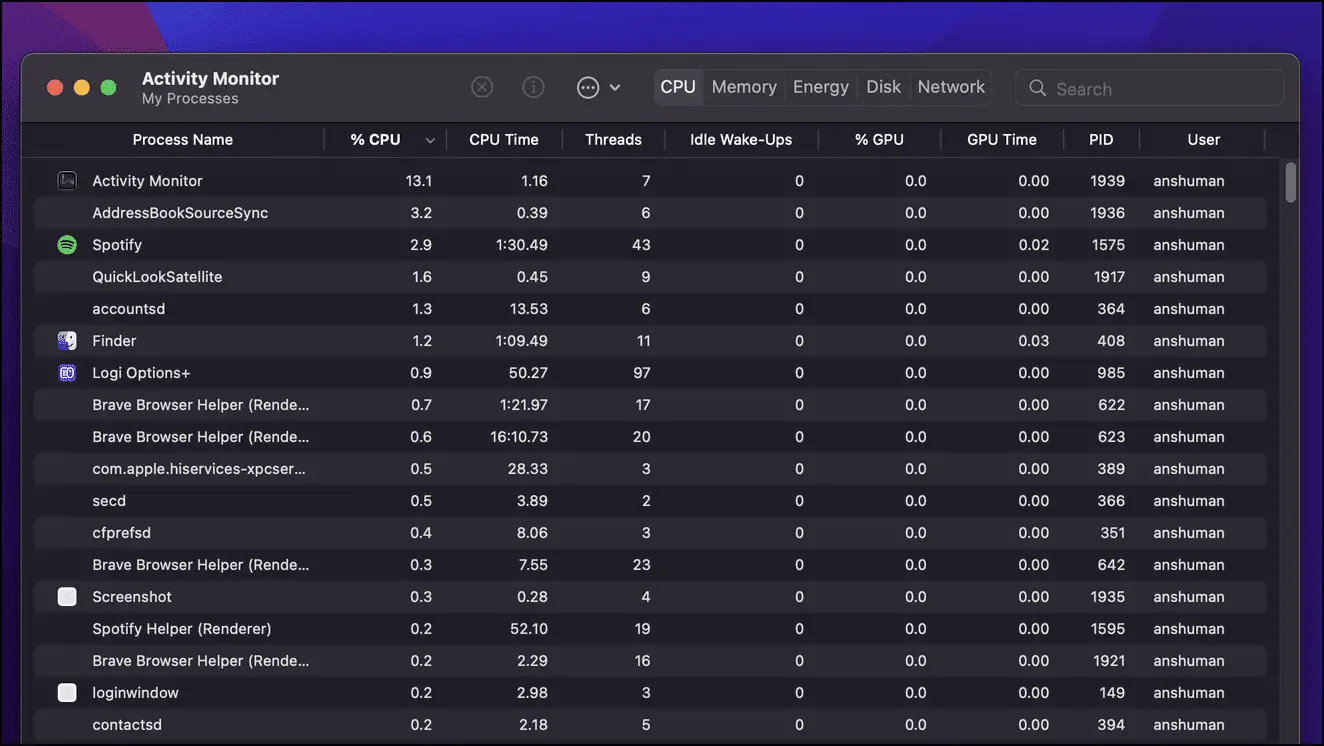This screenshot has width=1324, height=746.
Task: Click the 97 threads value
Action: point(642,373)
